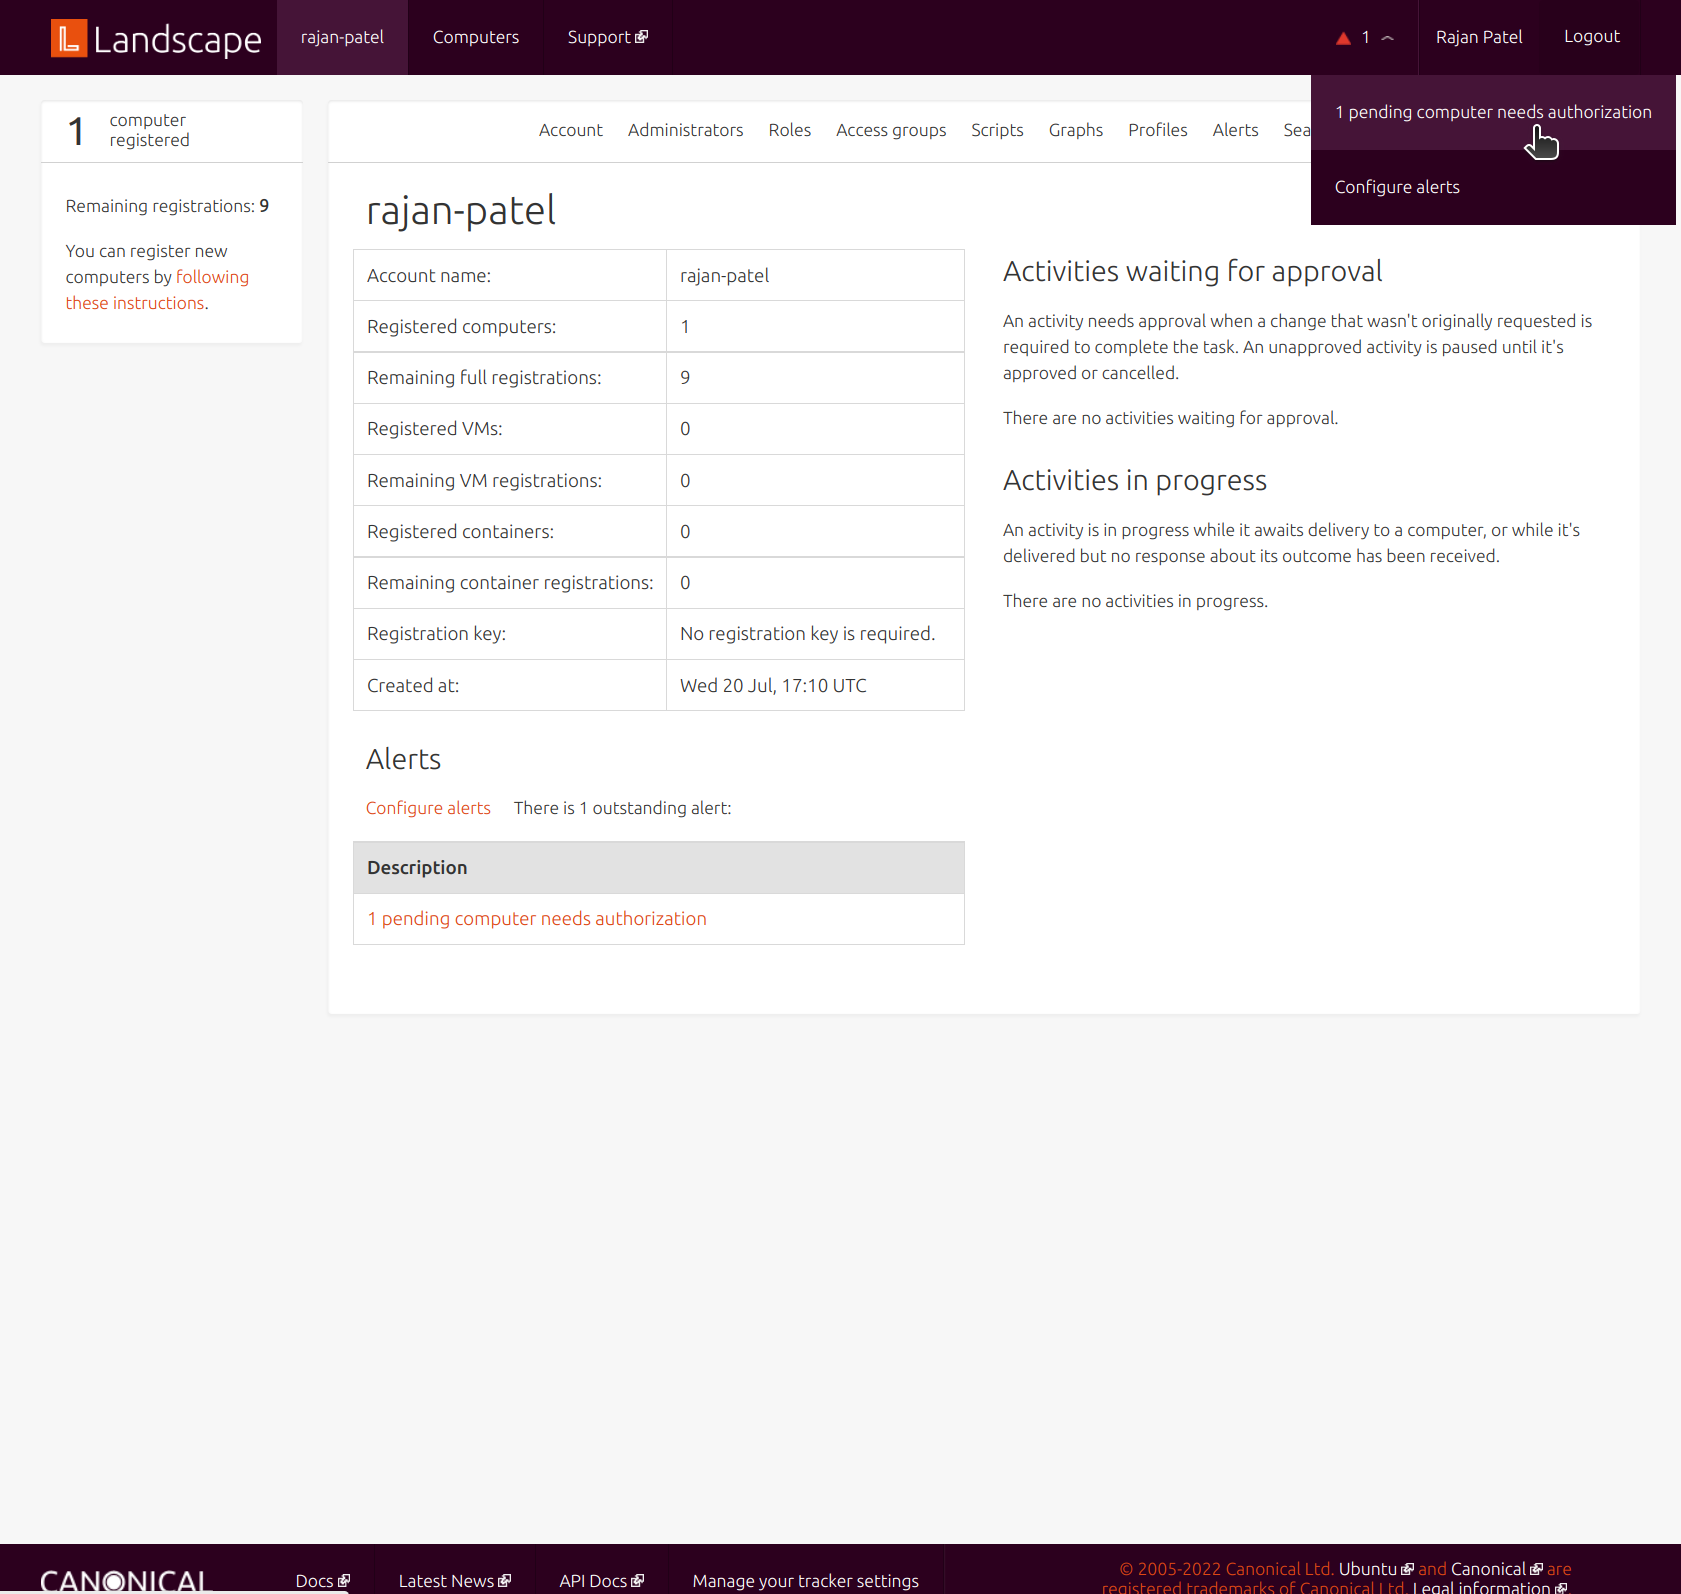This screenshot has height=1594, width=1681.
Task: Switch to the Scripts tab
Action: pyautogui.click(x=996, y=130)
